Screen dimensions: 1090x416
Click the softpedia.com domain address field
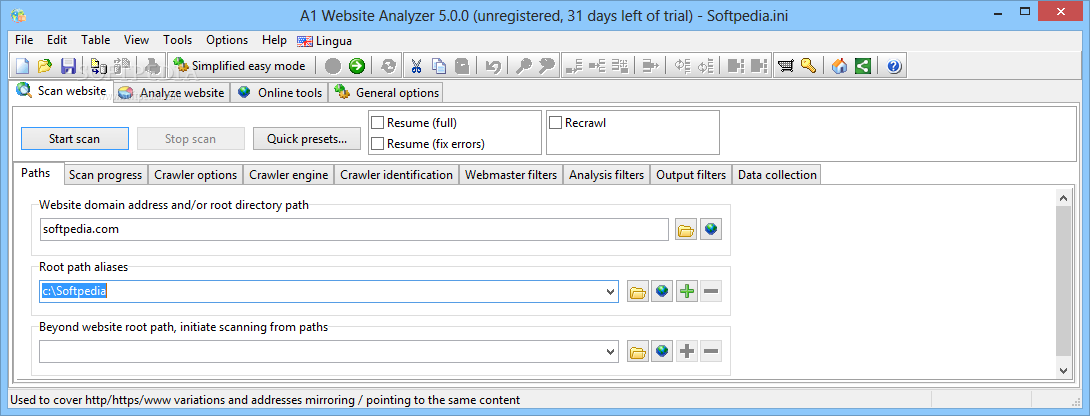354,229
